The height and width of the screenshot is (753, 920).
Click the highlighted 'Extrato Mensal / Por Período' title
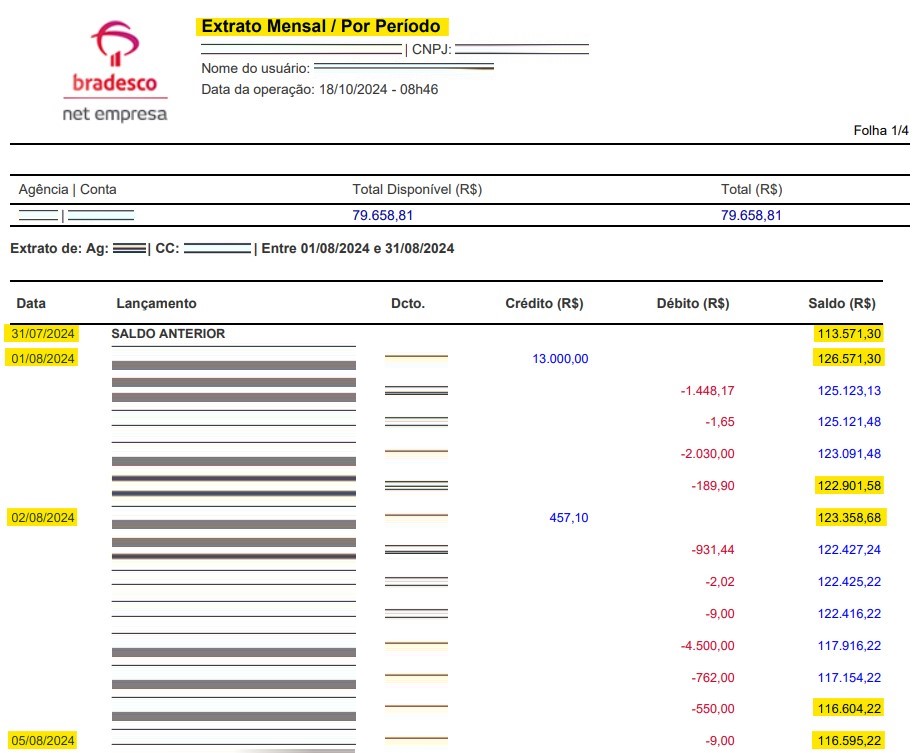pos(322,25)
